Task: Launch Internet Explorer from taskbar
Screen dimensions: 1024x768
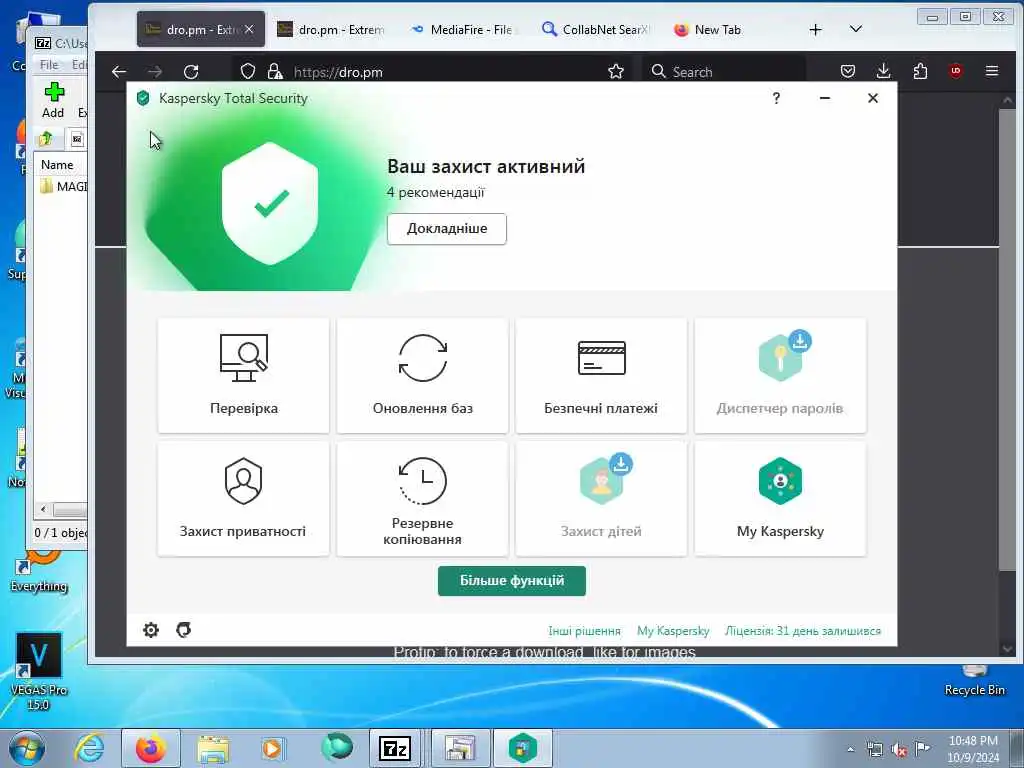Action: click(89, 748)
